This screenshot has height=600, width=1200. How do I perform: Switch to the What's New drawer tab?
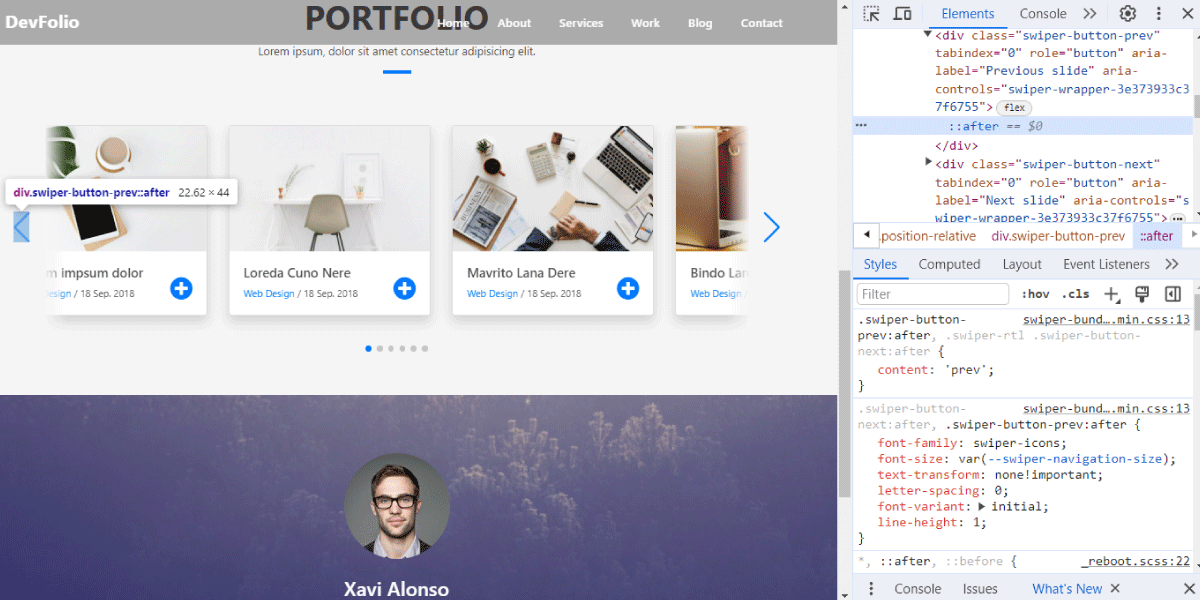1067,589
